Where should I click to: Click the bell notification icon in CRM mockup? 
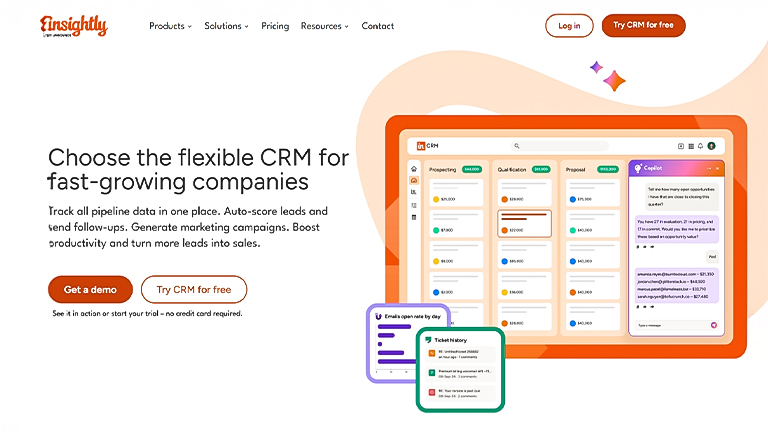click(x=700, y=146)
